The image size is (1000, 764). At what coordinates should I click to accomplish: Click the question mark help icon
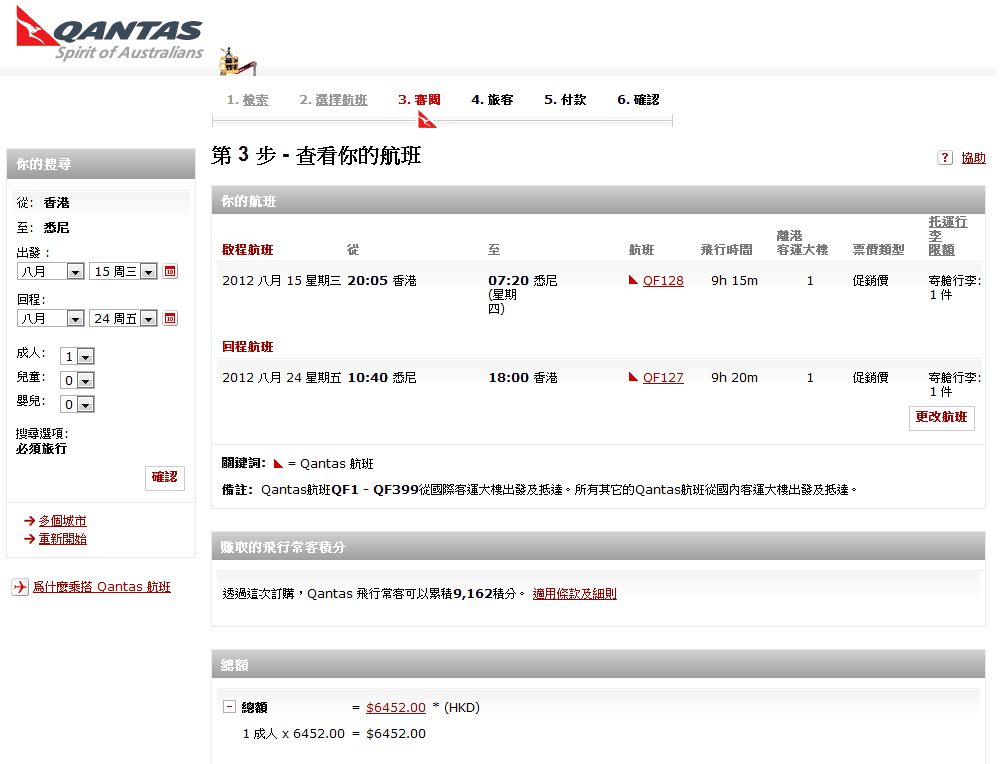pos(944,158)
